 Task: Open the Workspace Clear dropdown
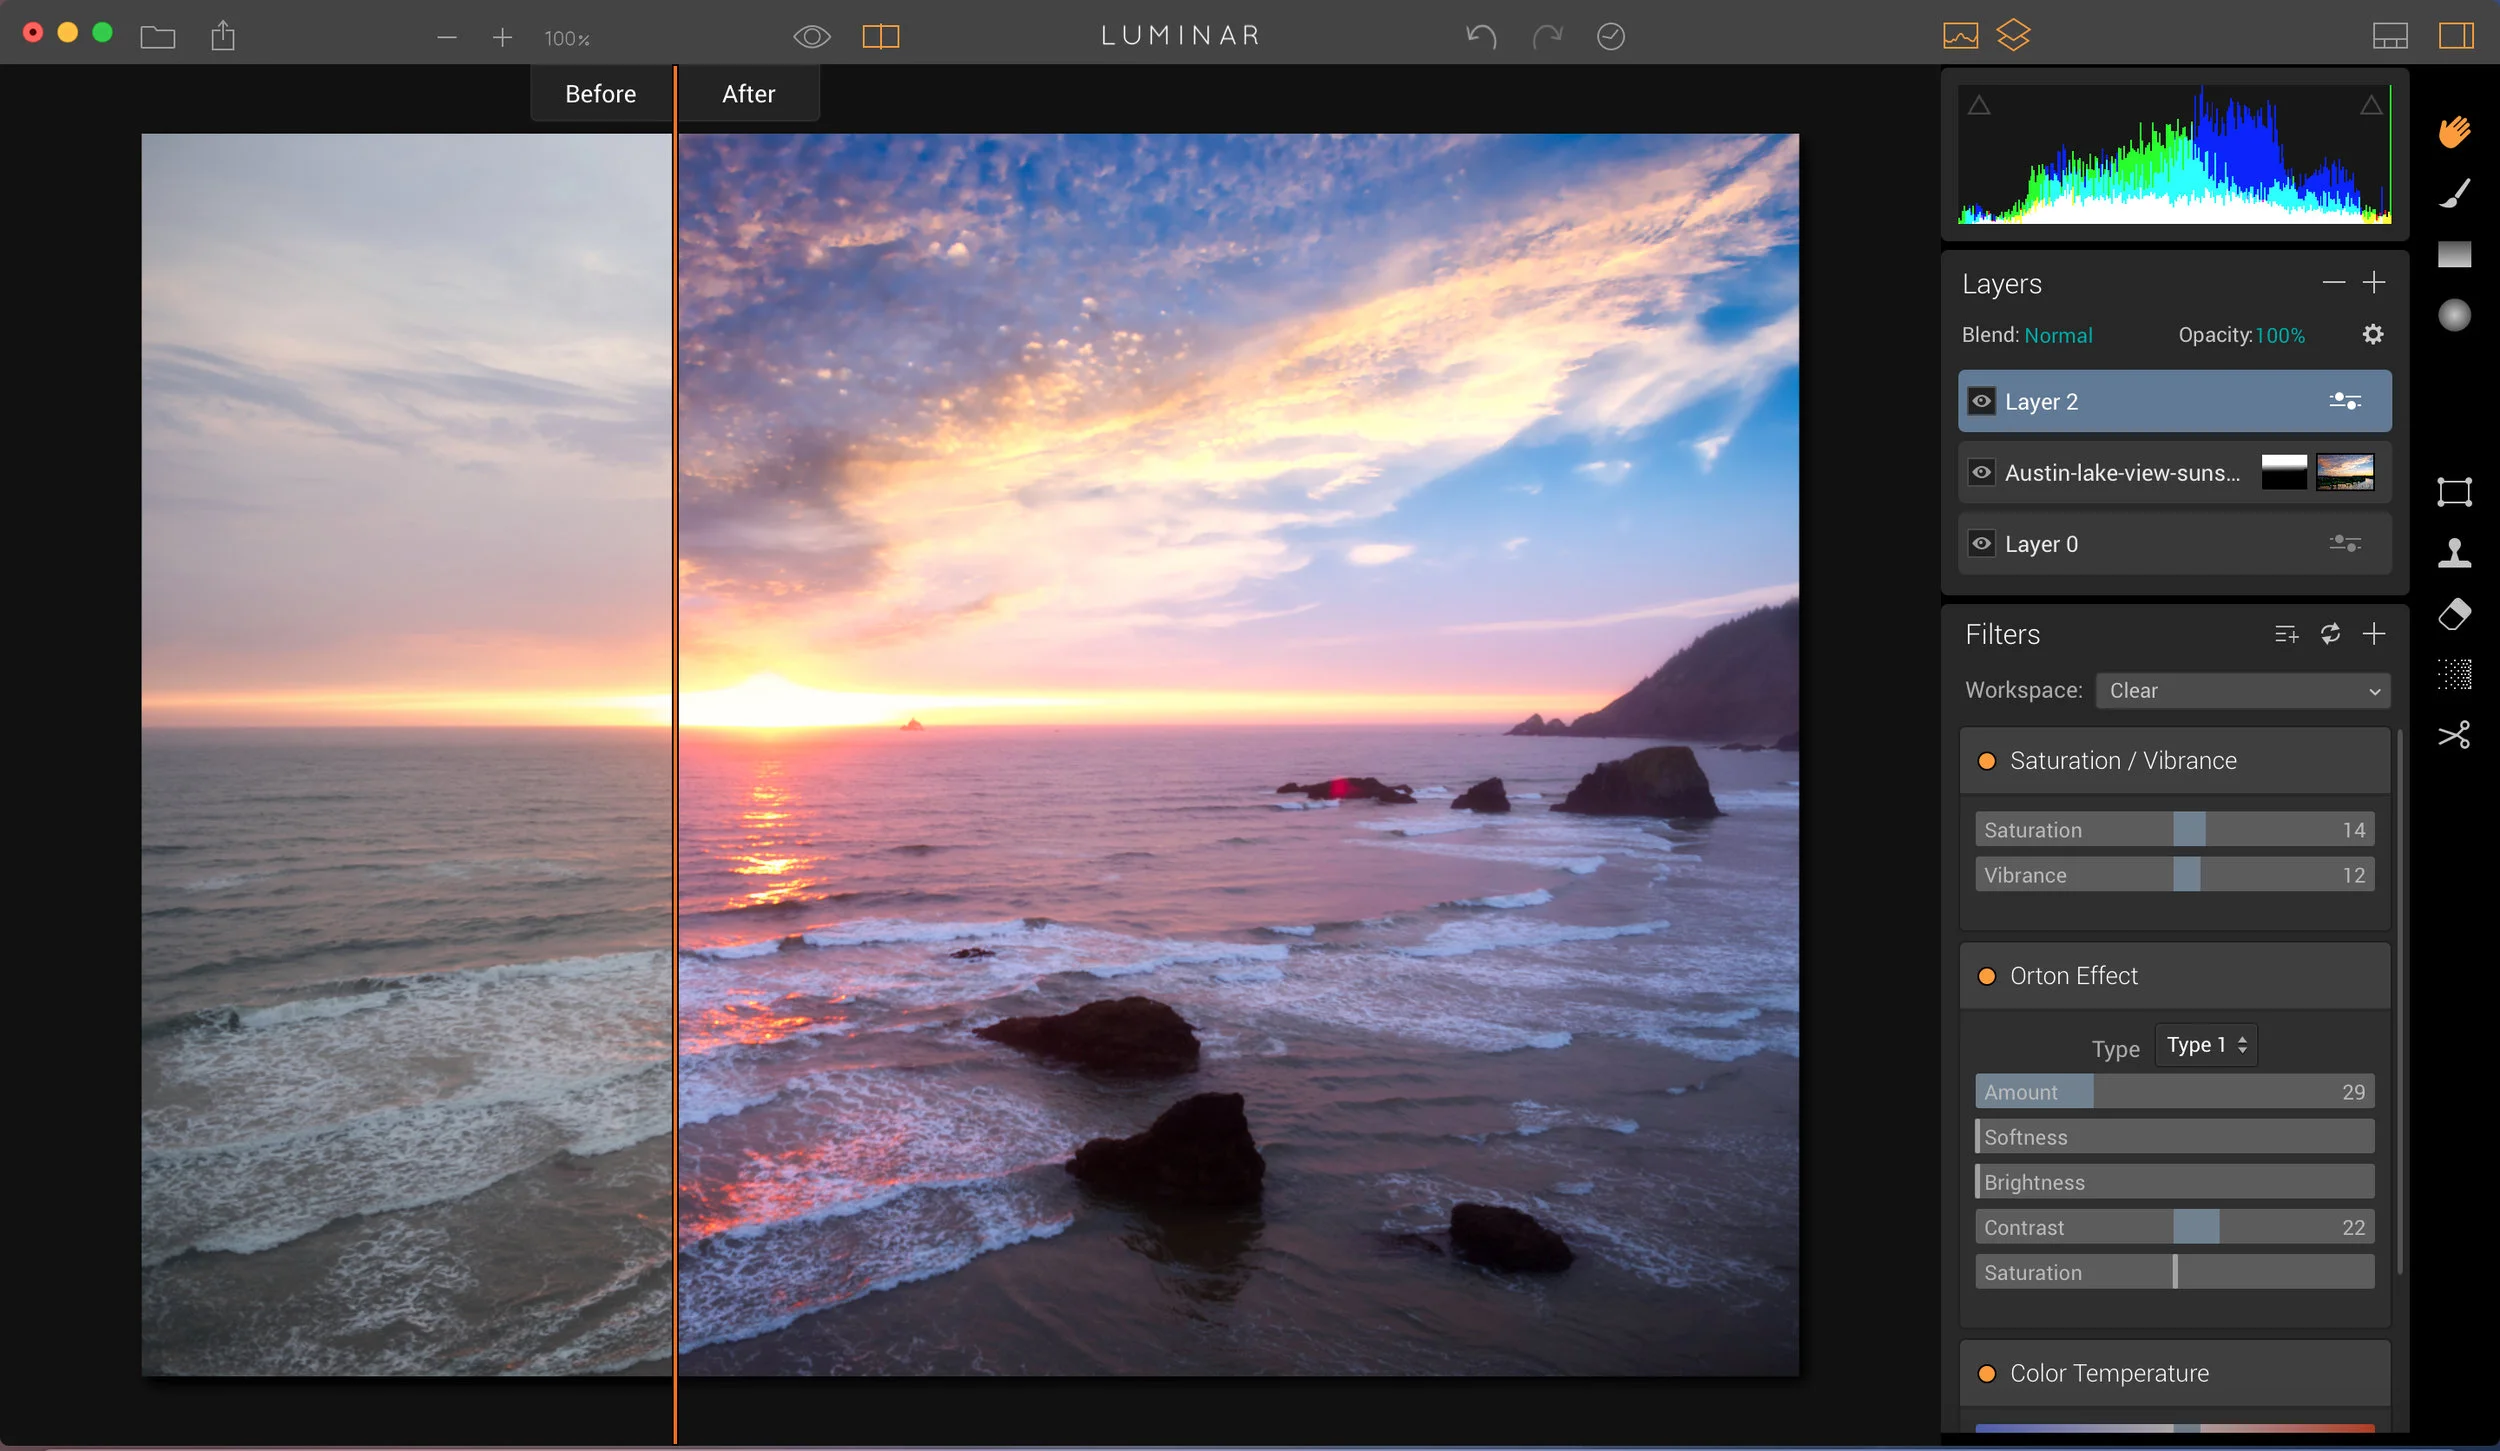2243,691
